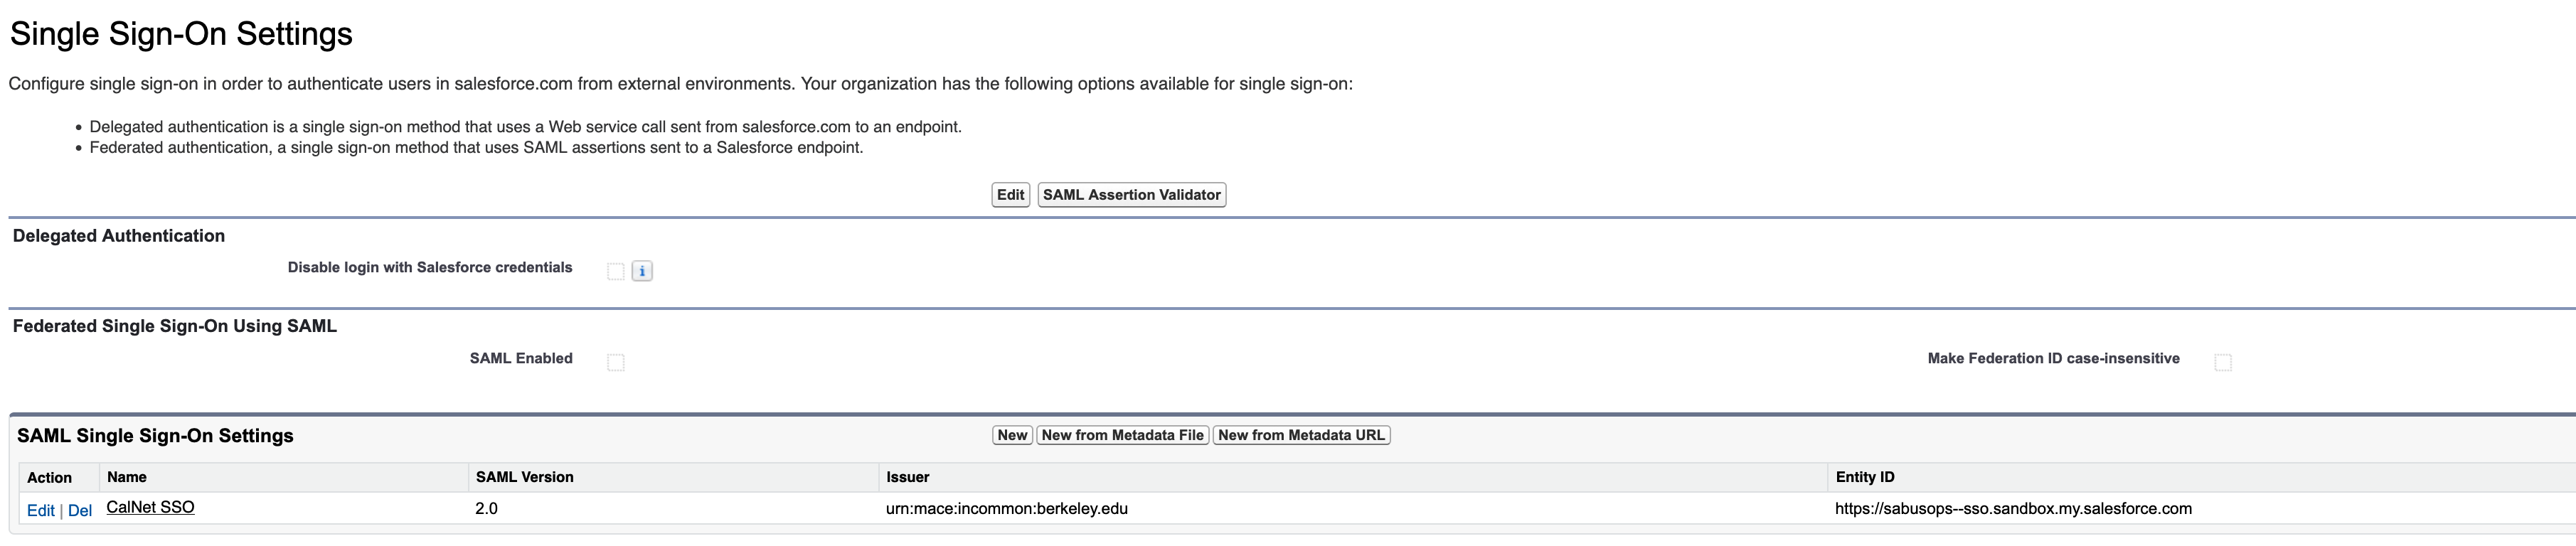Viewport: 2576px width, 546px height.
Task: Click the info icon next to Disable login checkbox
Action: [641, 270]
